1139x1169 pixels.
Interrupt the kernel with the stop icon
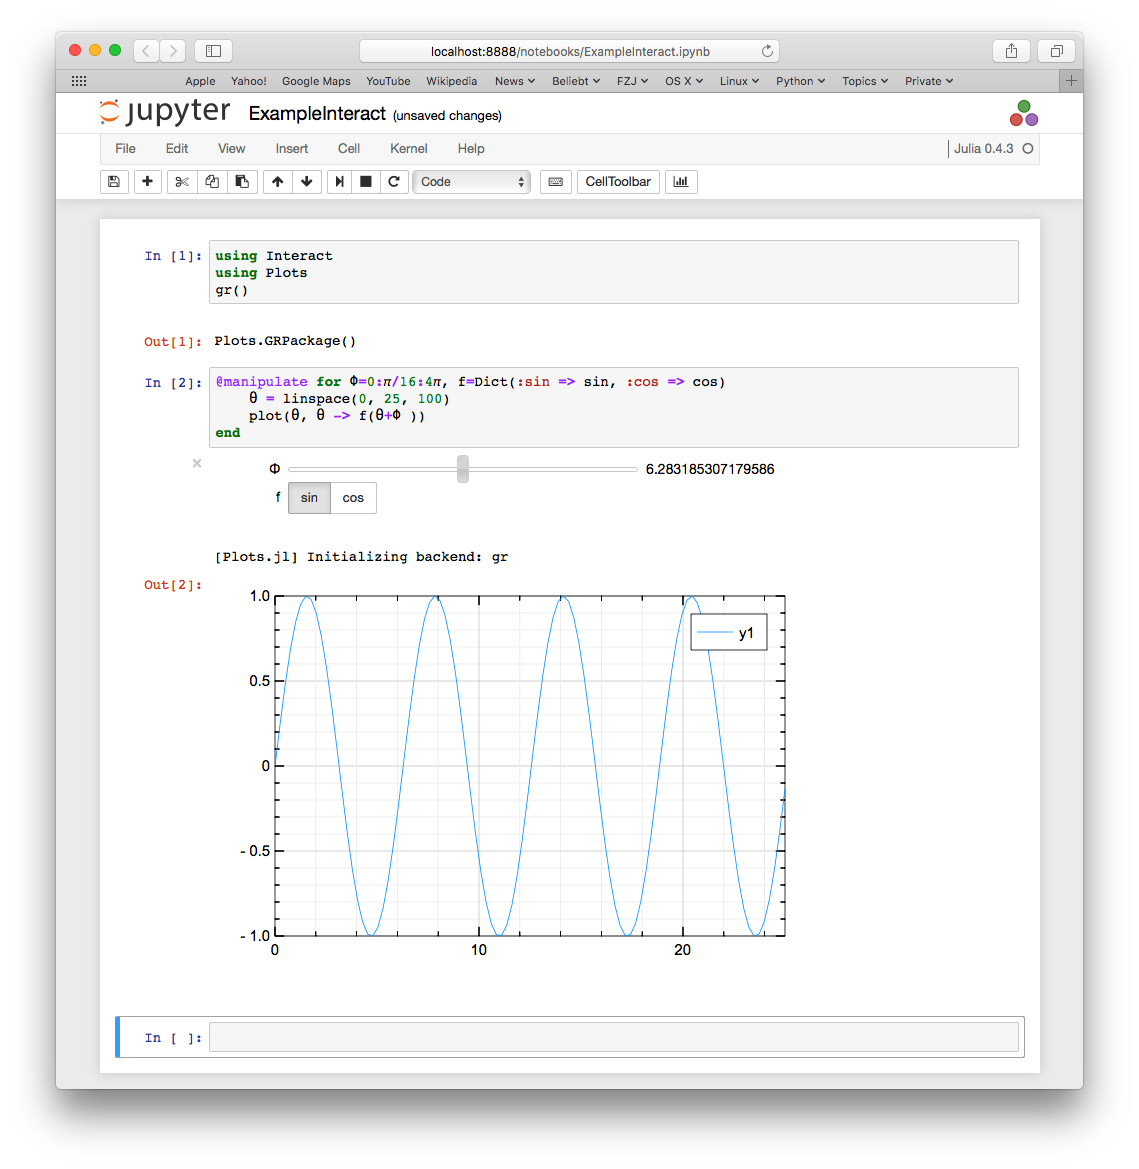pyautogui.click(x=366, y=182)
